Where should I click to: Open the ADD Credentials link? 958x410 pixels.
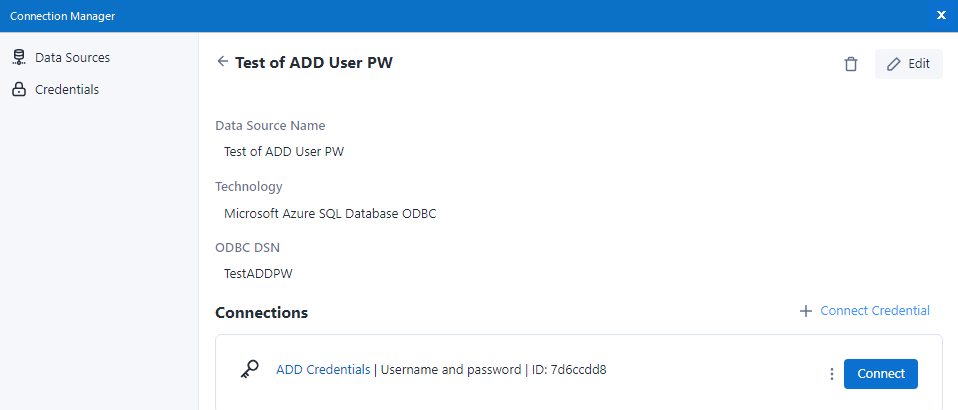322,370
